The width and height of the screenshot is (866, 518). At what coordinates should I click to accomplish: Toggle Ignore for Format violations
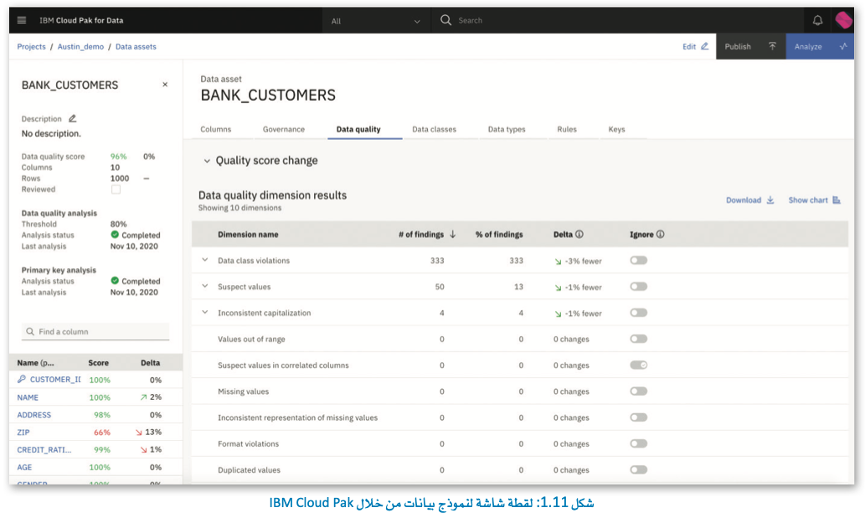638,443
